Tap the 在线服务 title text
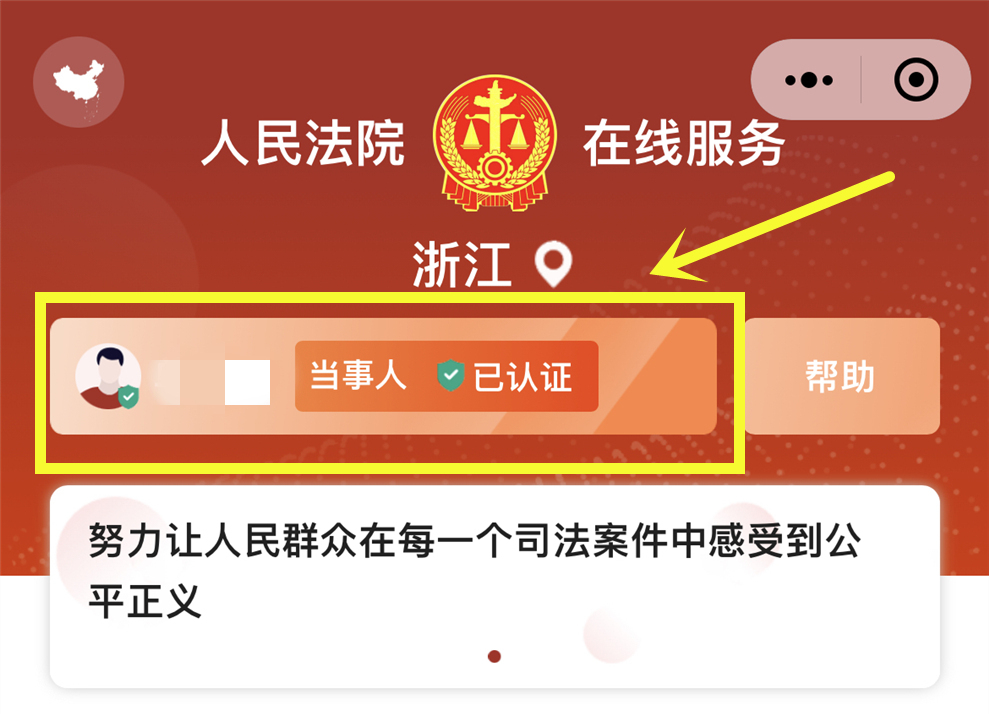The image size is (989, 714). (684, 144)
